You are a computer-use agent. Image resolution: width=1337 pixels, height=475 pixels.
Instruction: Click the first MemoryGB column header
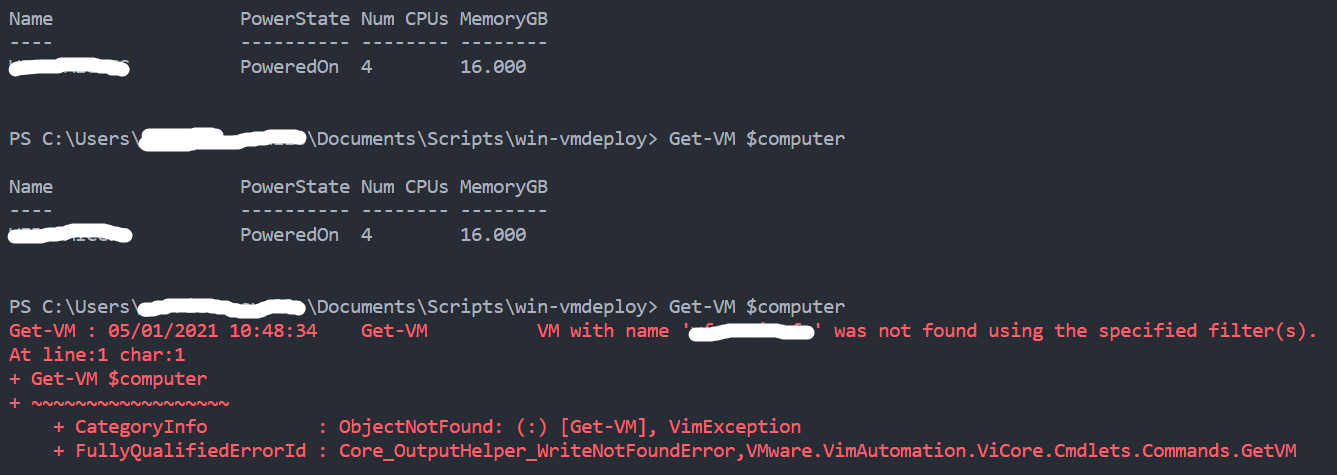pos(504,19)
